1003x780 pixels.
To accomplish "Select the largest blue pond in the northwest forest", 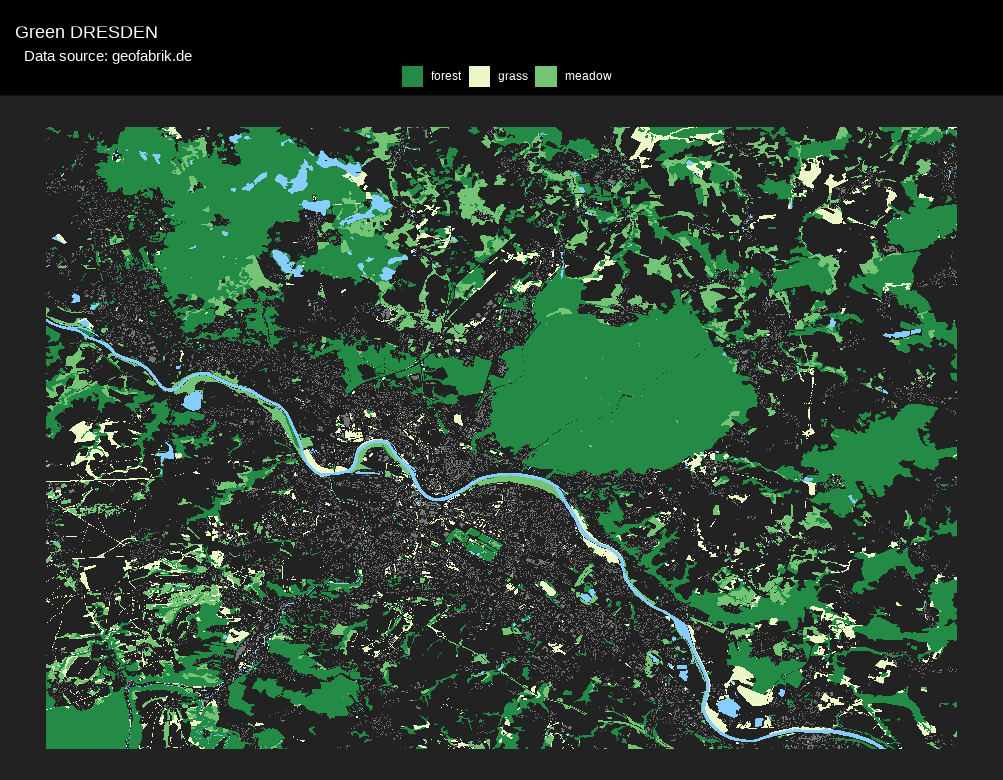I will pos(297,179).
